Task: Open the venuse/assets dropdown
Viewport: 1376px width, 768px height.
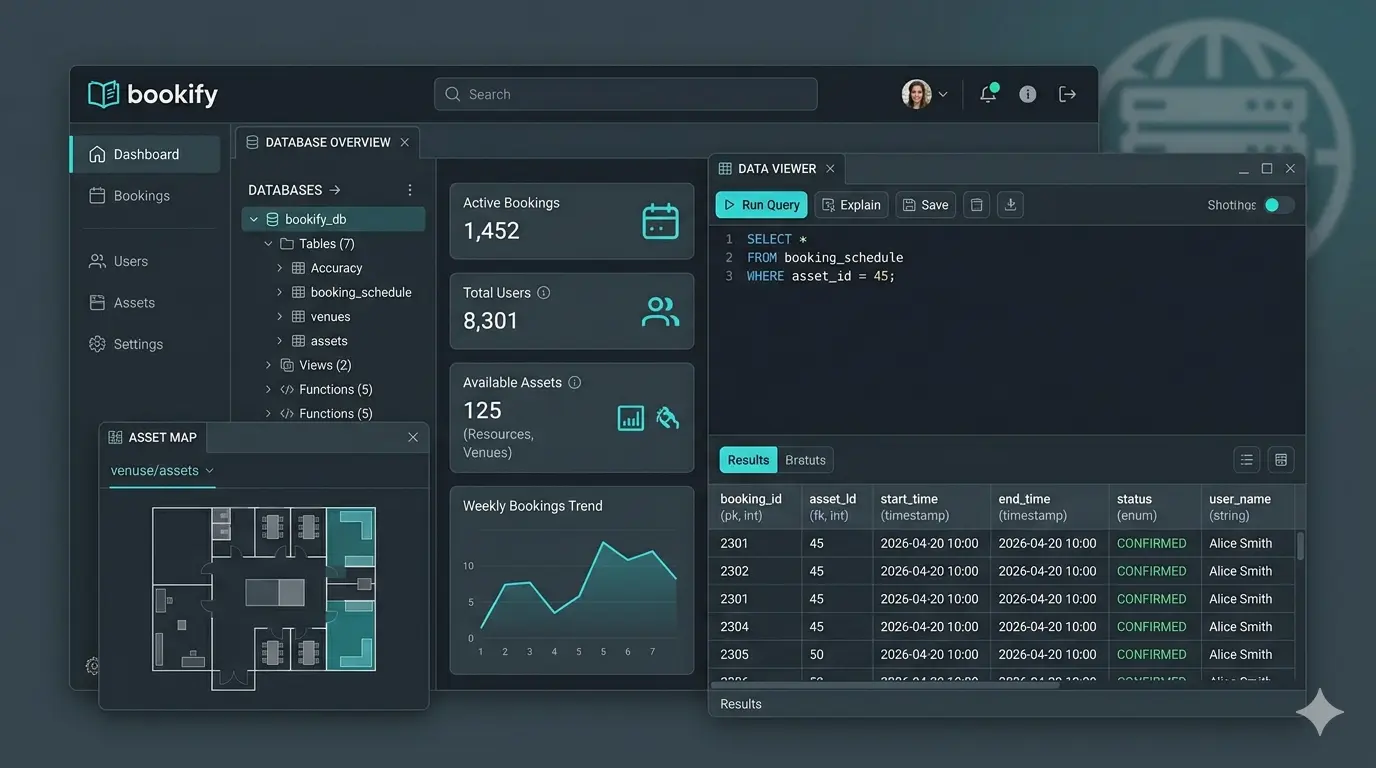Action: (162, 470)
